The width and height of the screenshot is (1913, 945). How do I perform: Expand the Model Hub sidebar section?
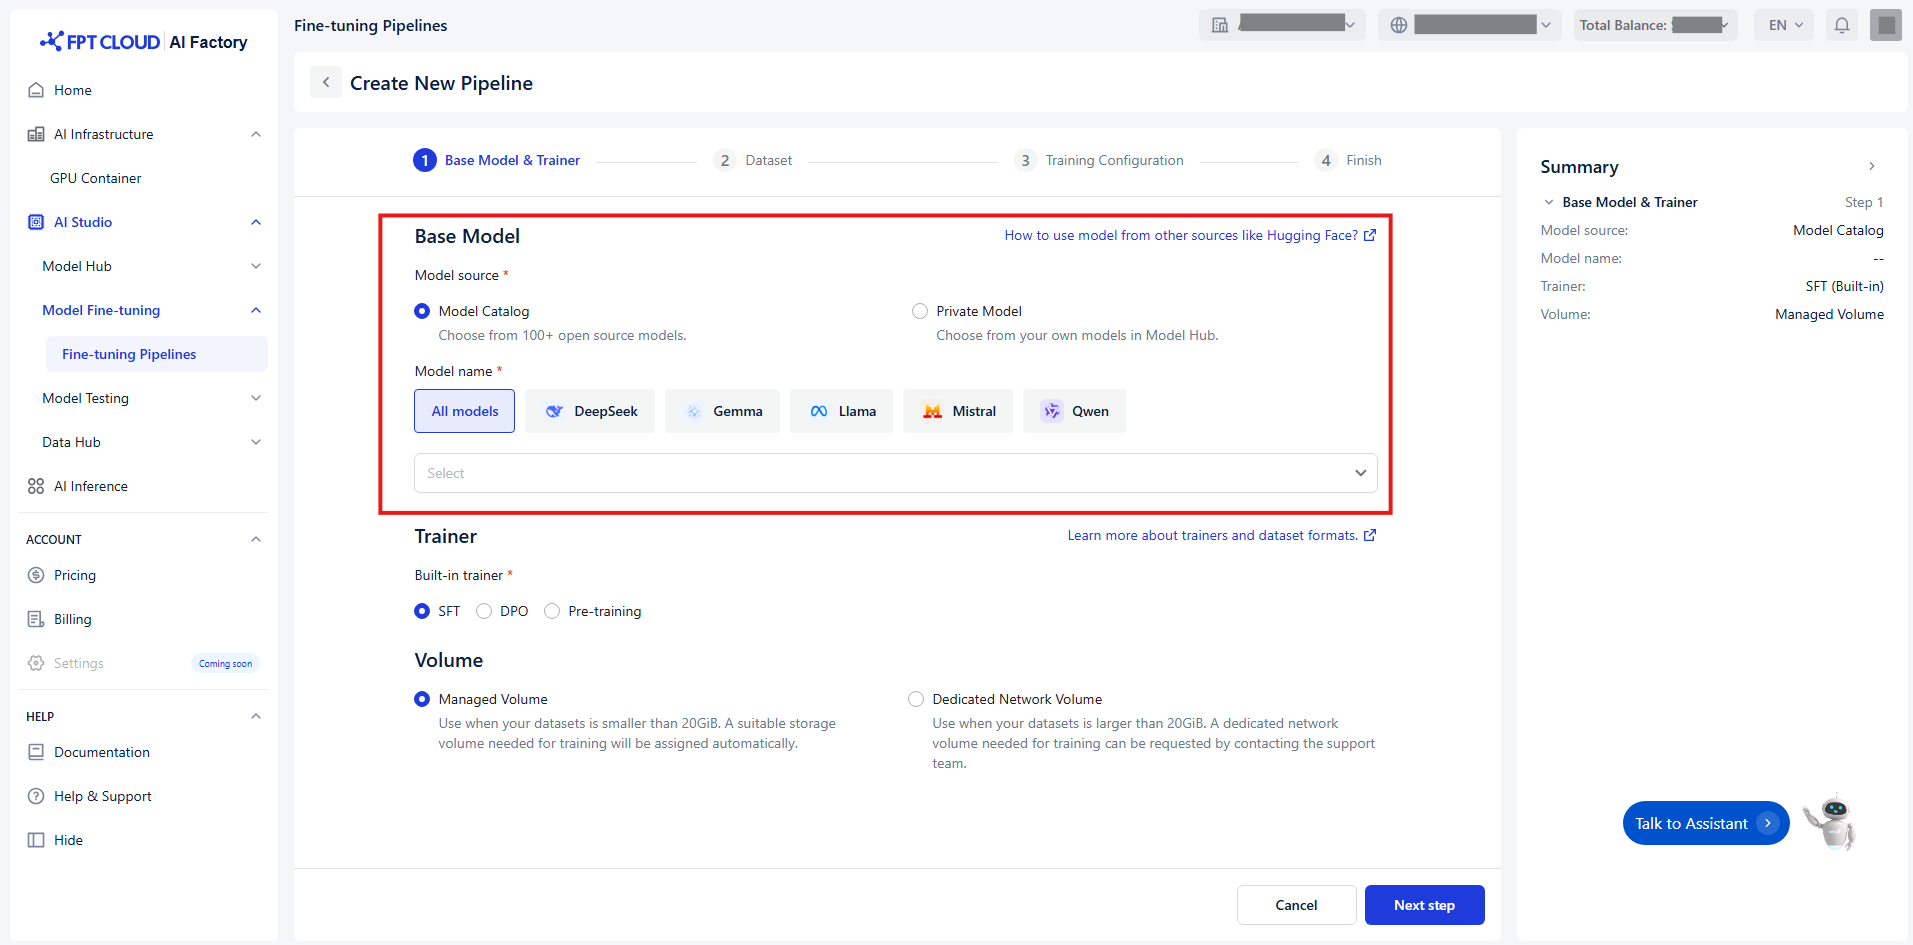(256, 266)
